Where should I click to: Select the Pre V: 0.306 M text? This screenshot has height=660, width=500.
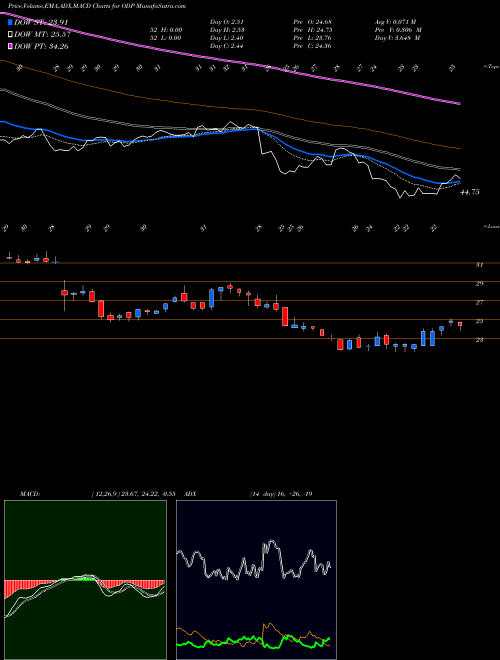pyautogui.click(x=399, y=30)
